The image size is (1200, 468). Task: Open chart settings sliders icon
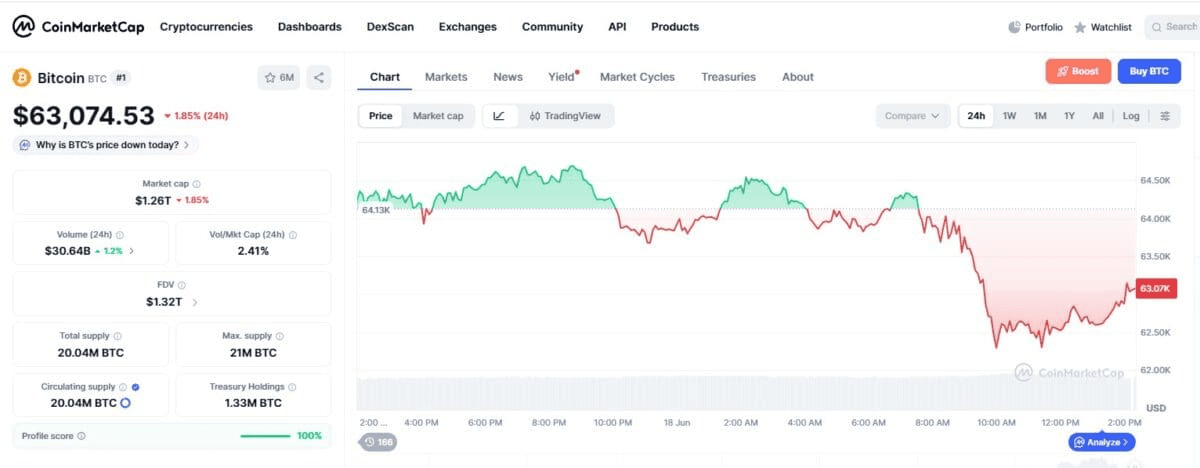coord(1165,116)
